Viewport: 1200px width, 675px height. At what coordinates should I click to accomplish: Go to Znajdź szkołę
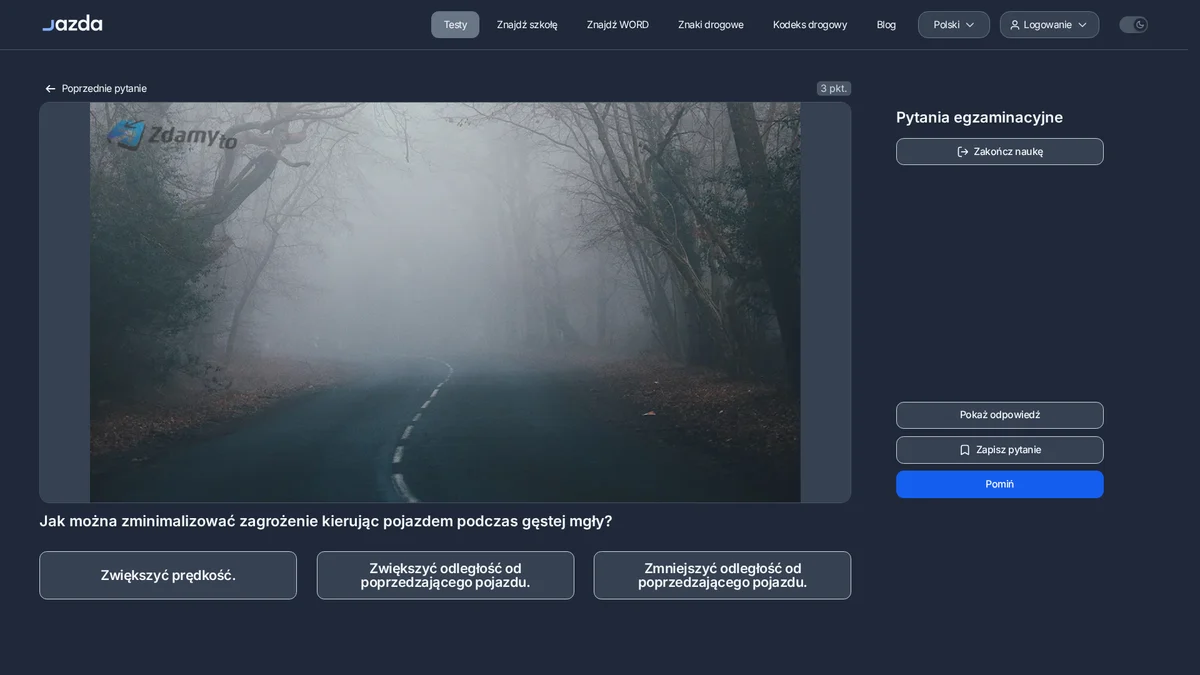coord(527,25)
